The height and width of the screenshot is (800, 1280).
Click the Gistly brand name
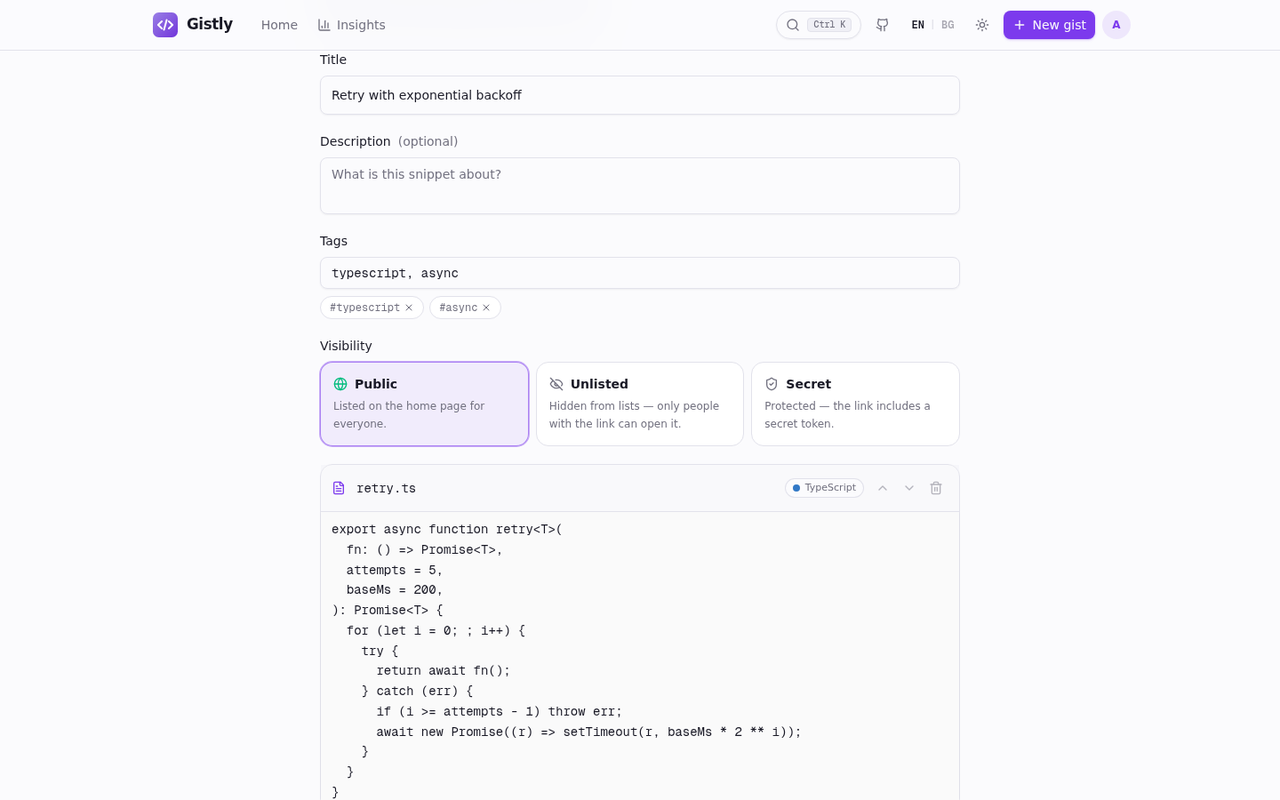(x=210, y=24)
